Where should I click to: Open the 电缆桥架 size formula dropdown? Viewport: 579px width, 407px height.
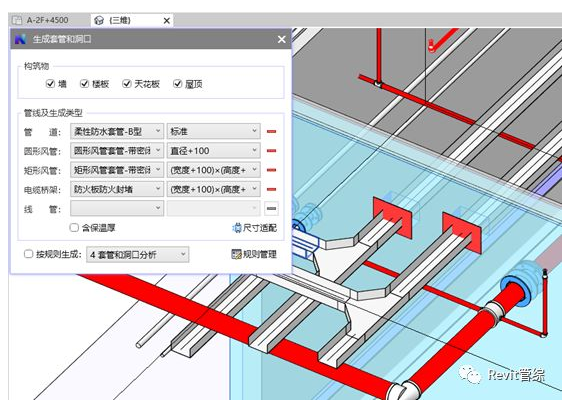(x=213, y=189)
